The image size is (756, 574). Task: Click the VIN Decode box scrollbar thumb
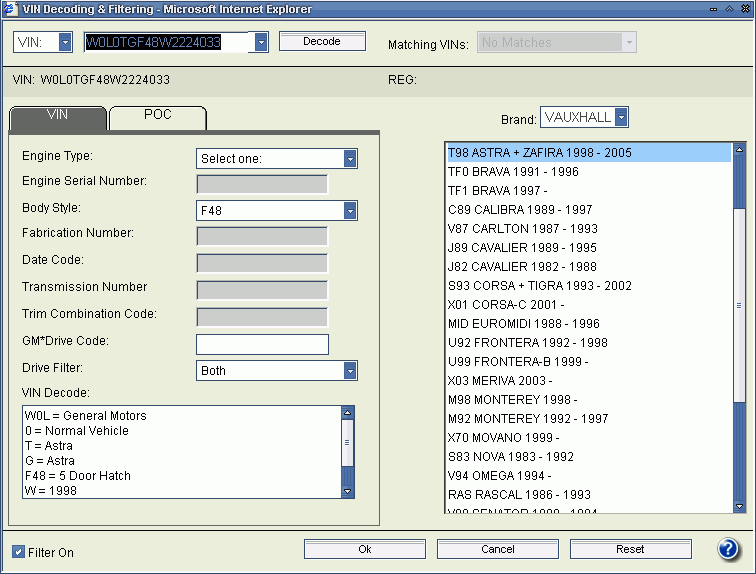(347, 442)
